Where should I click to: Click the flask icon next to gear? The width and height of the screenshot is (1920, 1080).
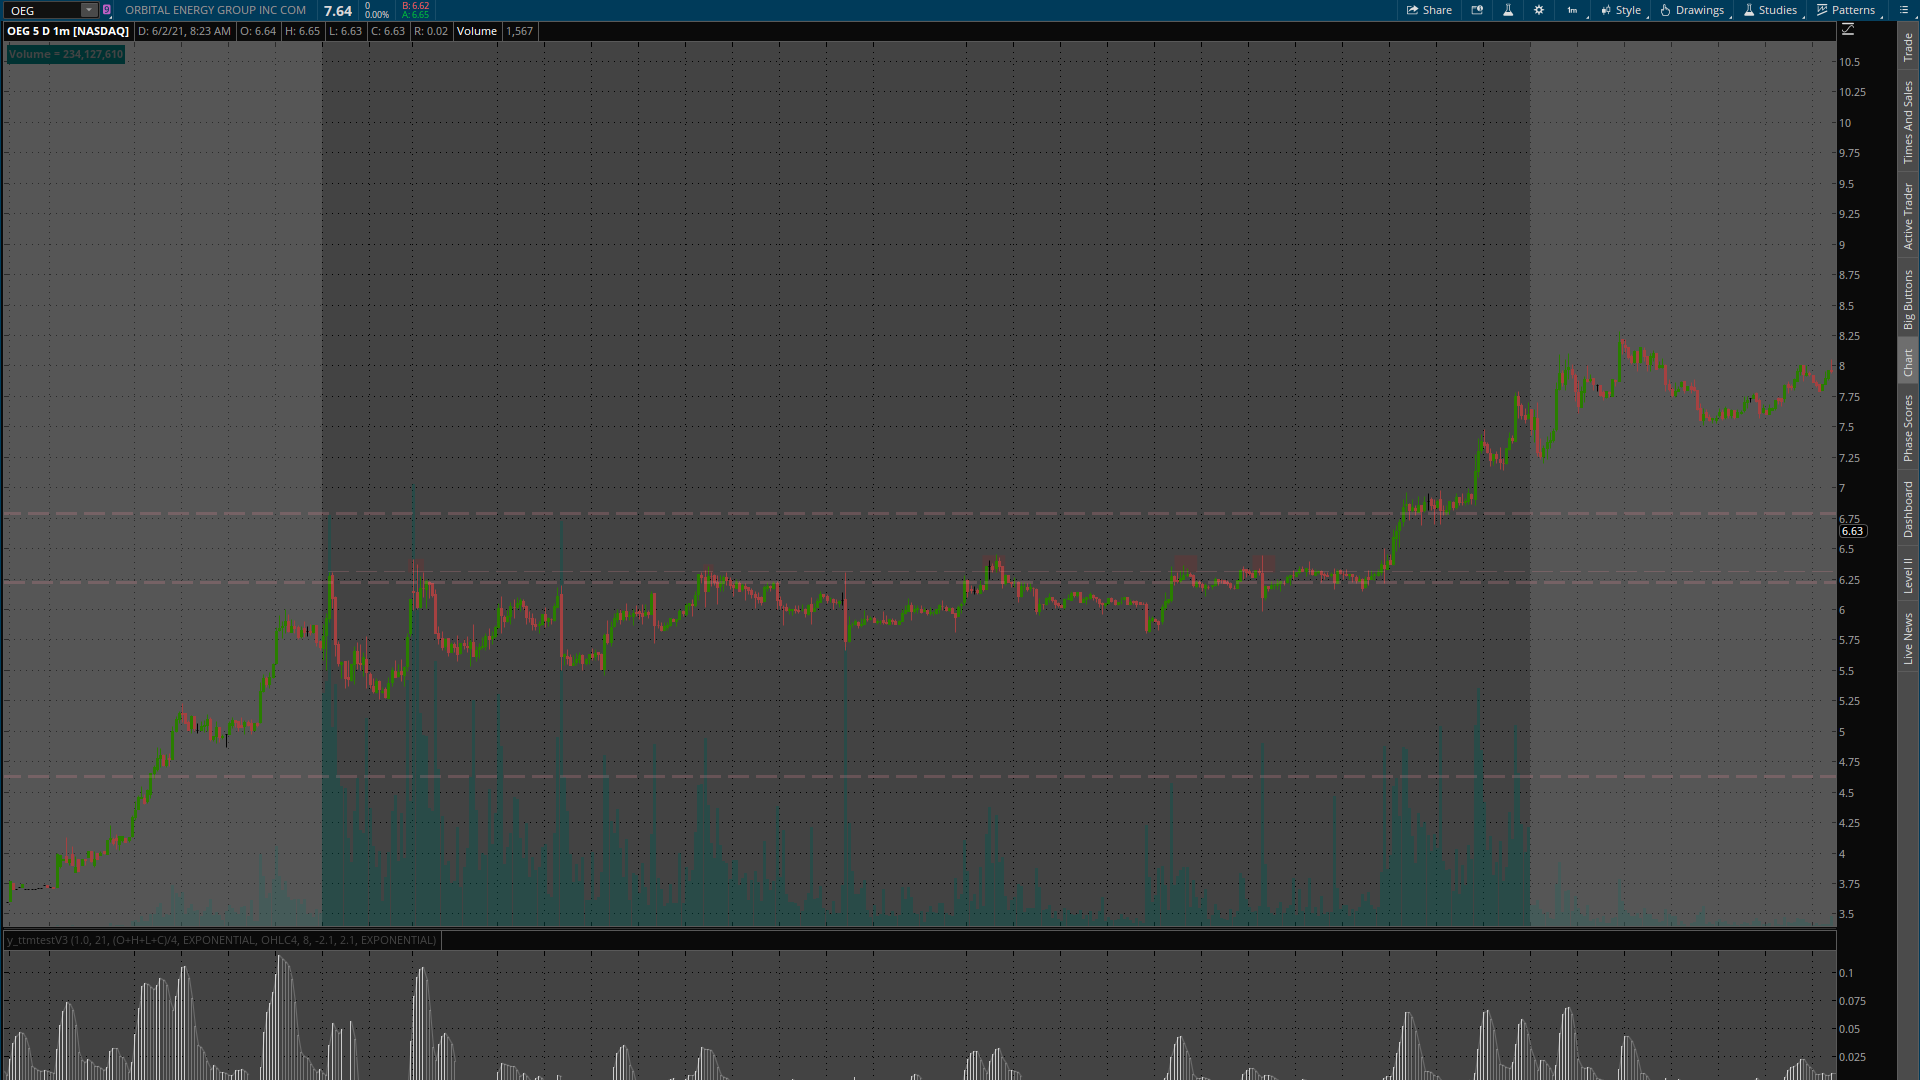tap(1508, 10)
